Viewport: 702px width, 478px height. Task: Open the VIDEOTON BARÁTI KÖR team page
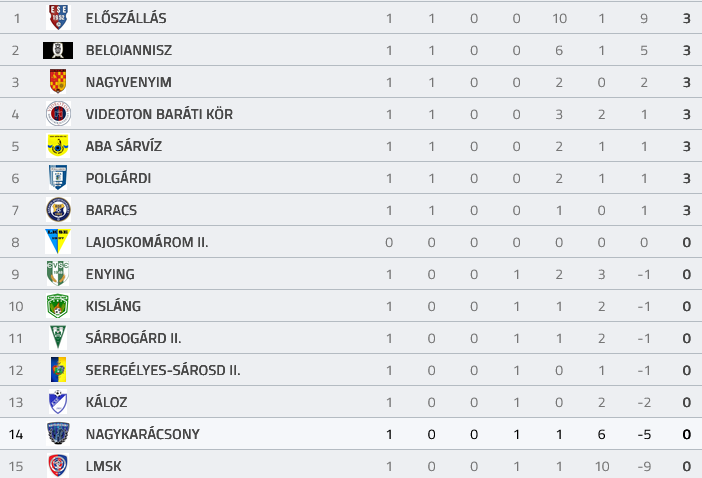point(159,114)
